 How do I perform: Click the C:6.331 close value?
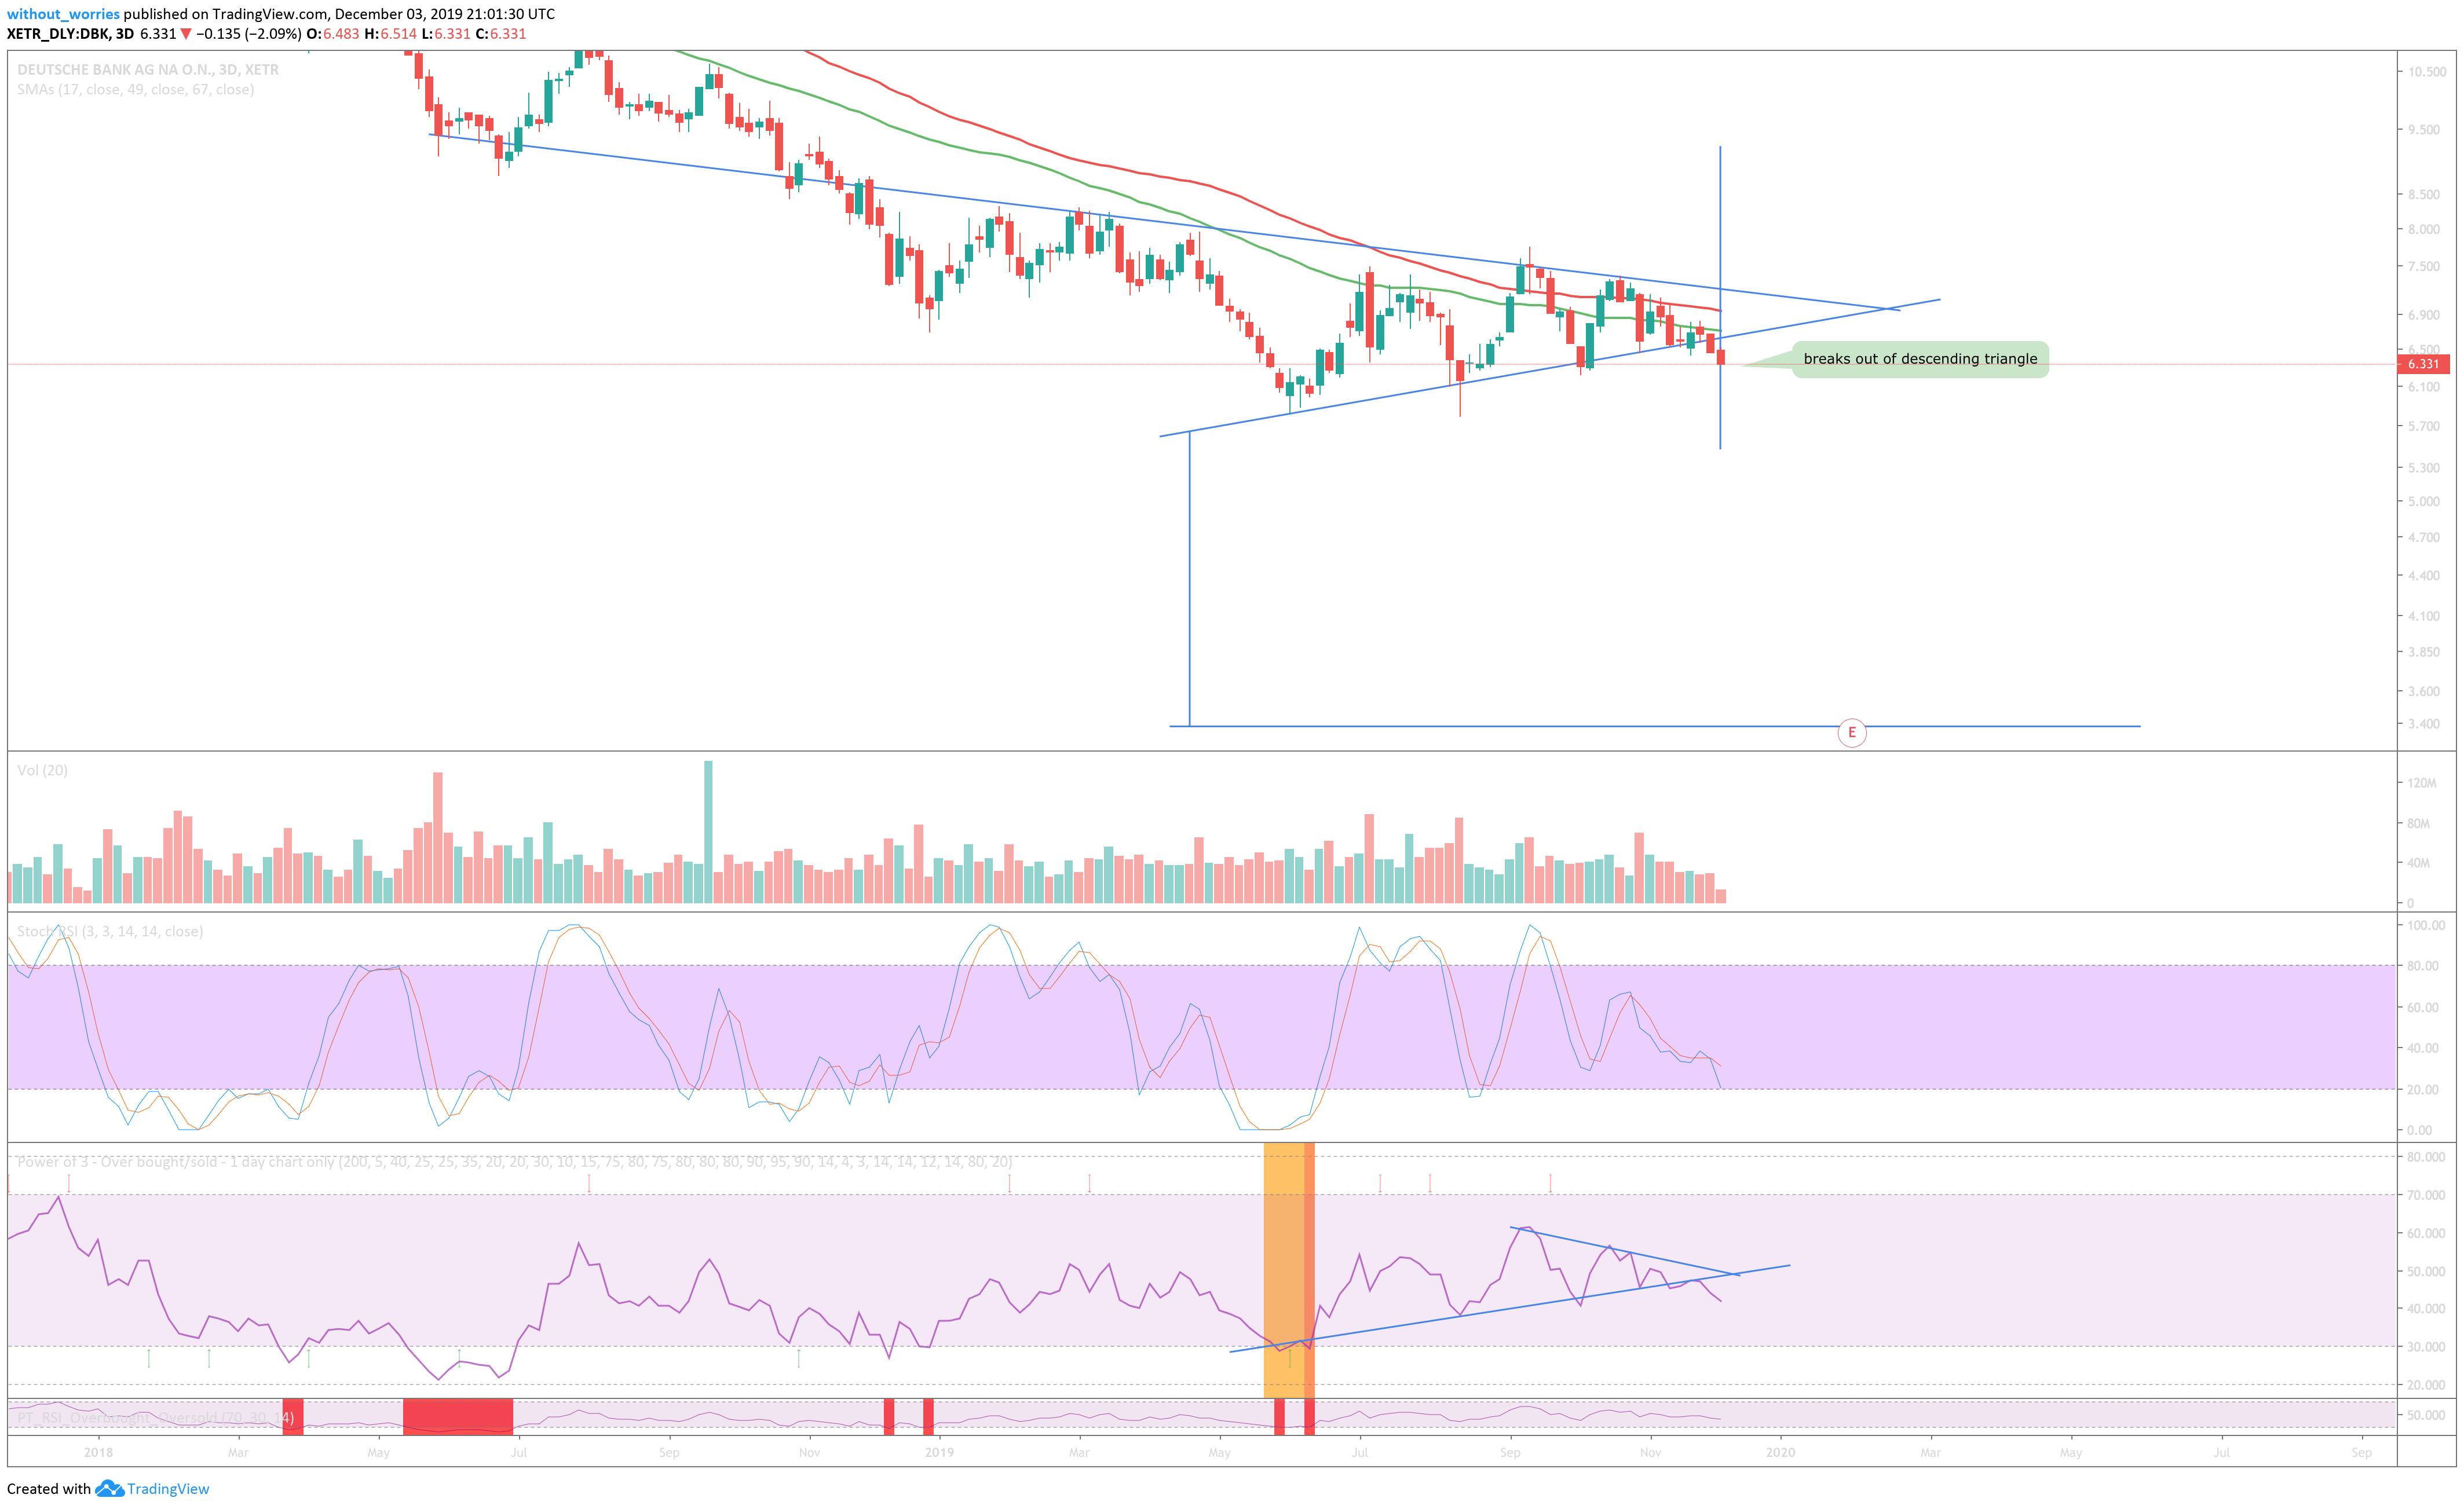(x=501, y=34)
